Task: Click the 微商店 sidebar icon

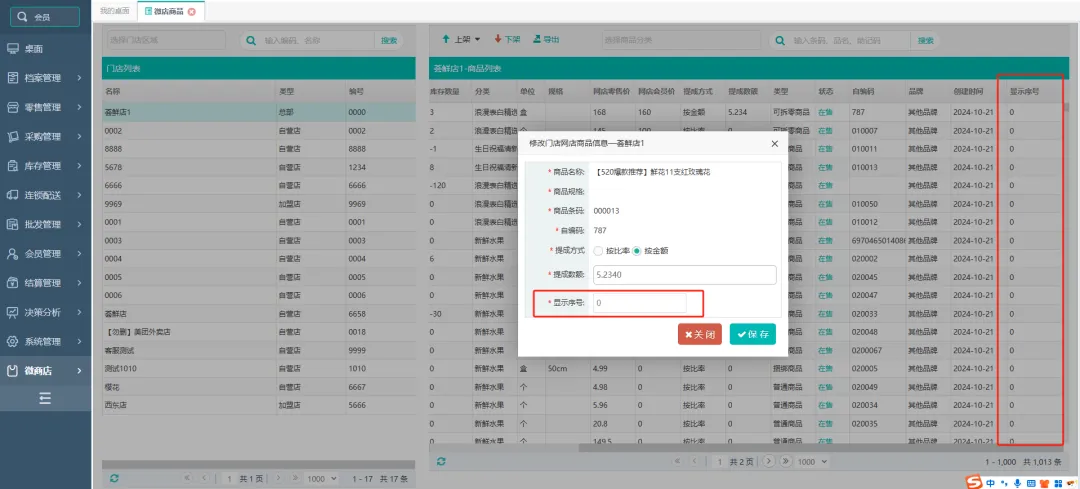Action: point(13,371)
